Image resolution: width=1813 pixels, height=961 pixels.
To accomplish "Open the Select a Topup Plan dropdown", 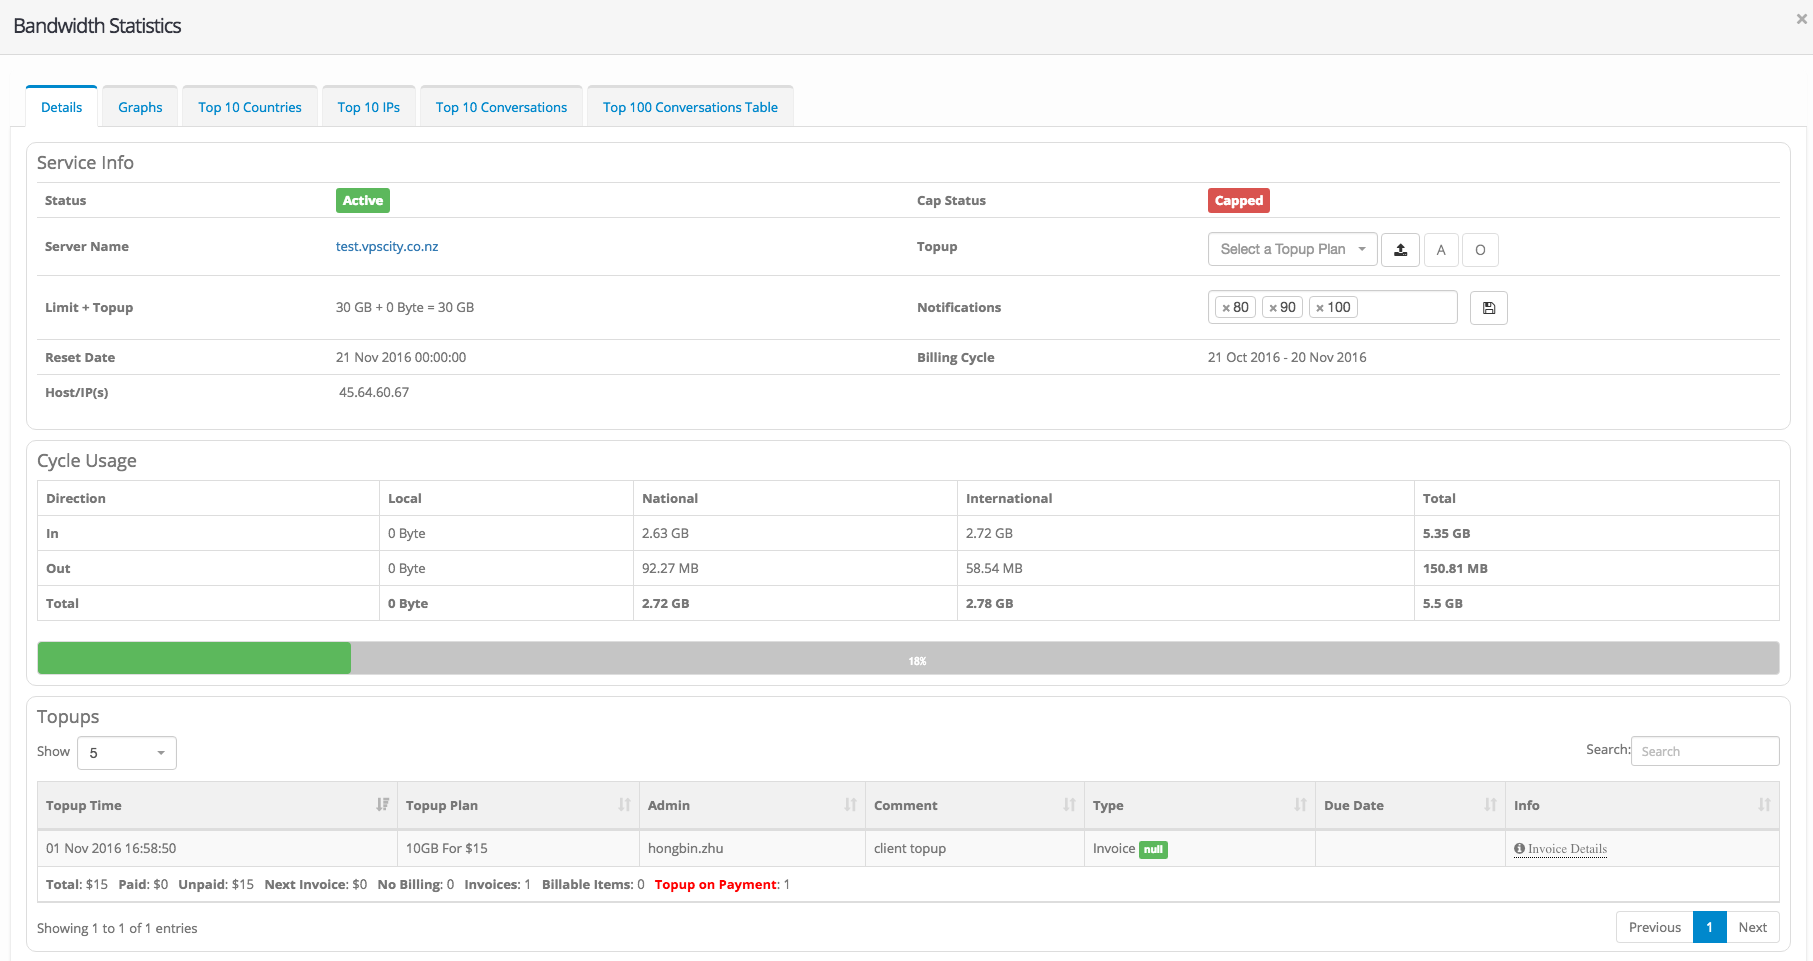I will [1292, 250].
